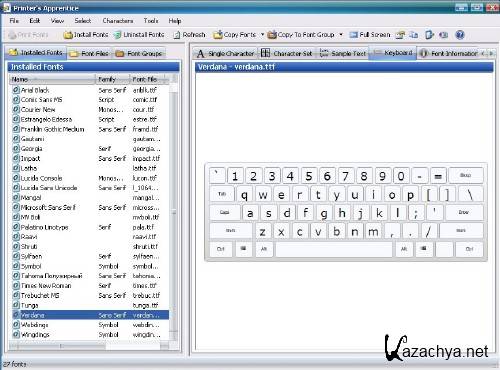Click the tab strip right scroll arrow

coord(491,53)
